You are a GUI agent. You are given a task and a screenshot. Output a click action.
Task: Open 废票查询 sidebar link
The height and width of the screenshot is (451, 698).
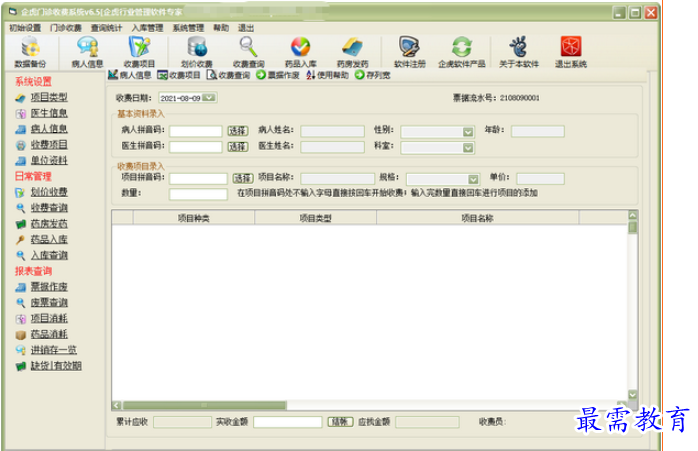[49, 303]
